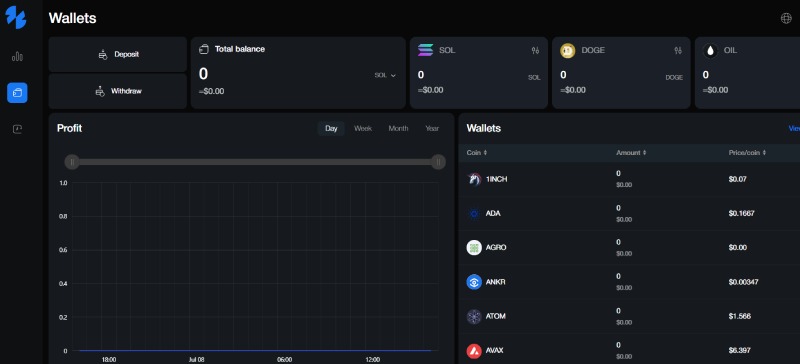Click the Wallets page title

[72, 18]
